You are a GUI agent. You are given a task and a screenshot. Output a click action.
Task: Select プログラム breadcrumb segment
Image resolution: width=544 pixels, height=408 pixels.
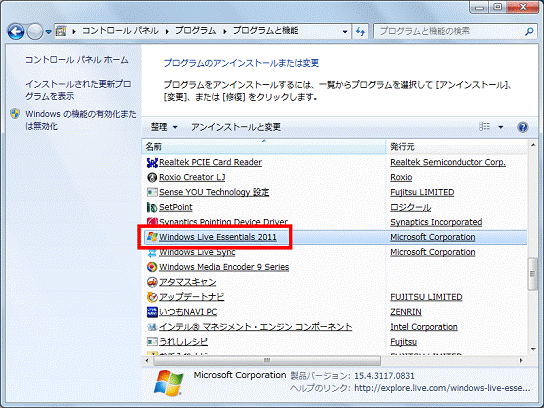click(195, 31)
